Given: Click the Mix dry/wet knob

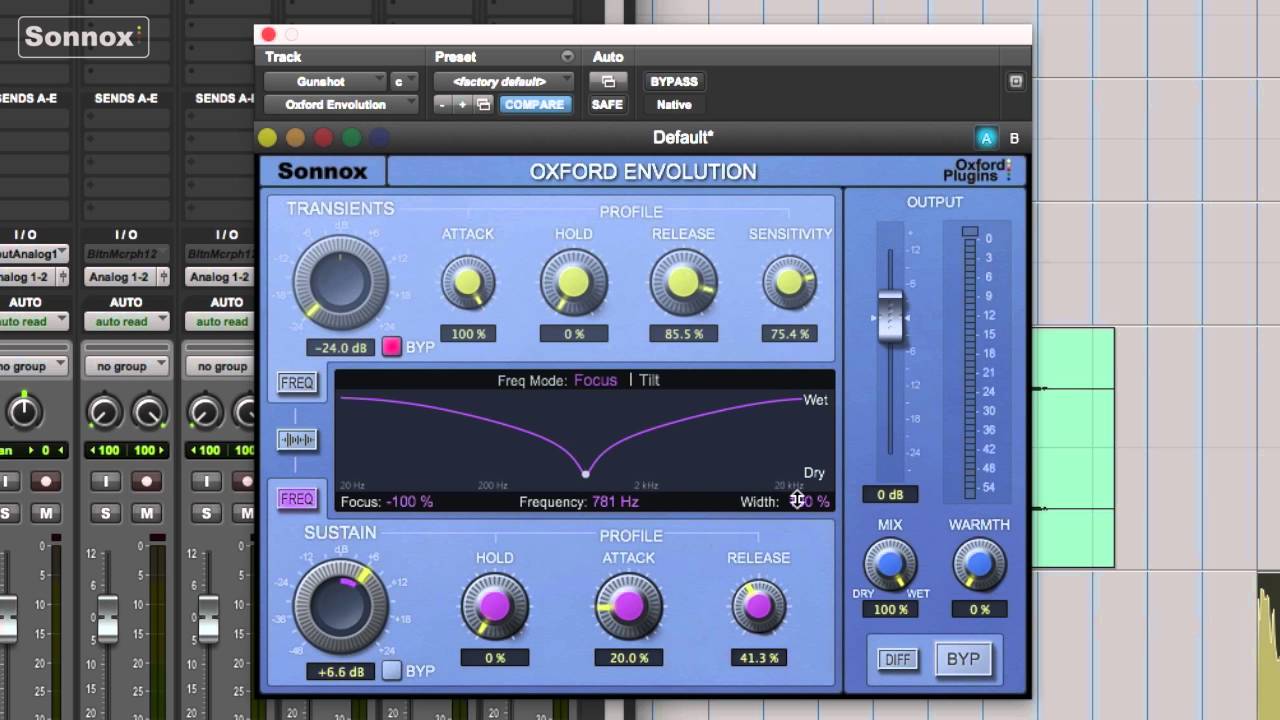Looking at the screenshot, I should click(890, 566).
